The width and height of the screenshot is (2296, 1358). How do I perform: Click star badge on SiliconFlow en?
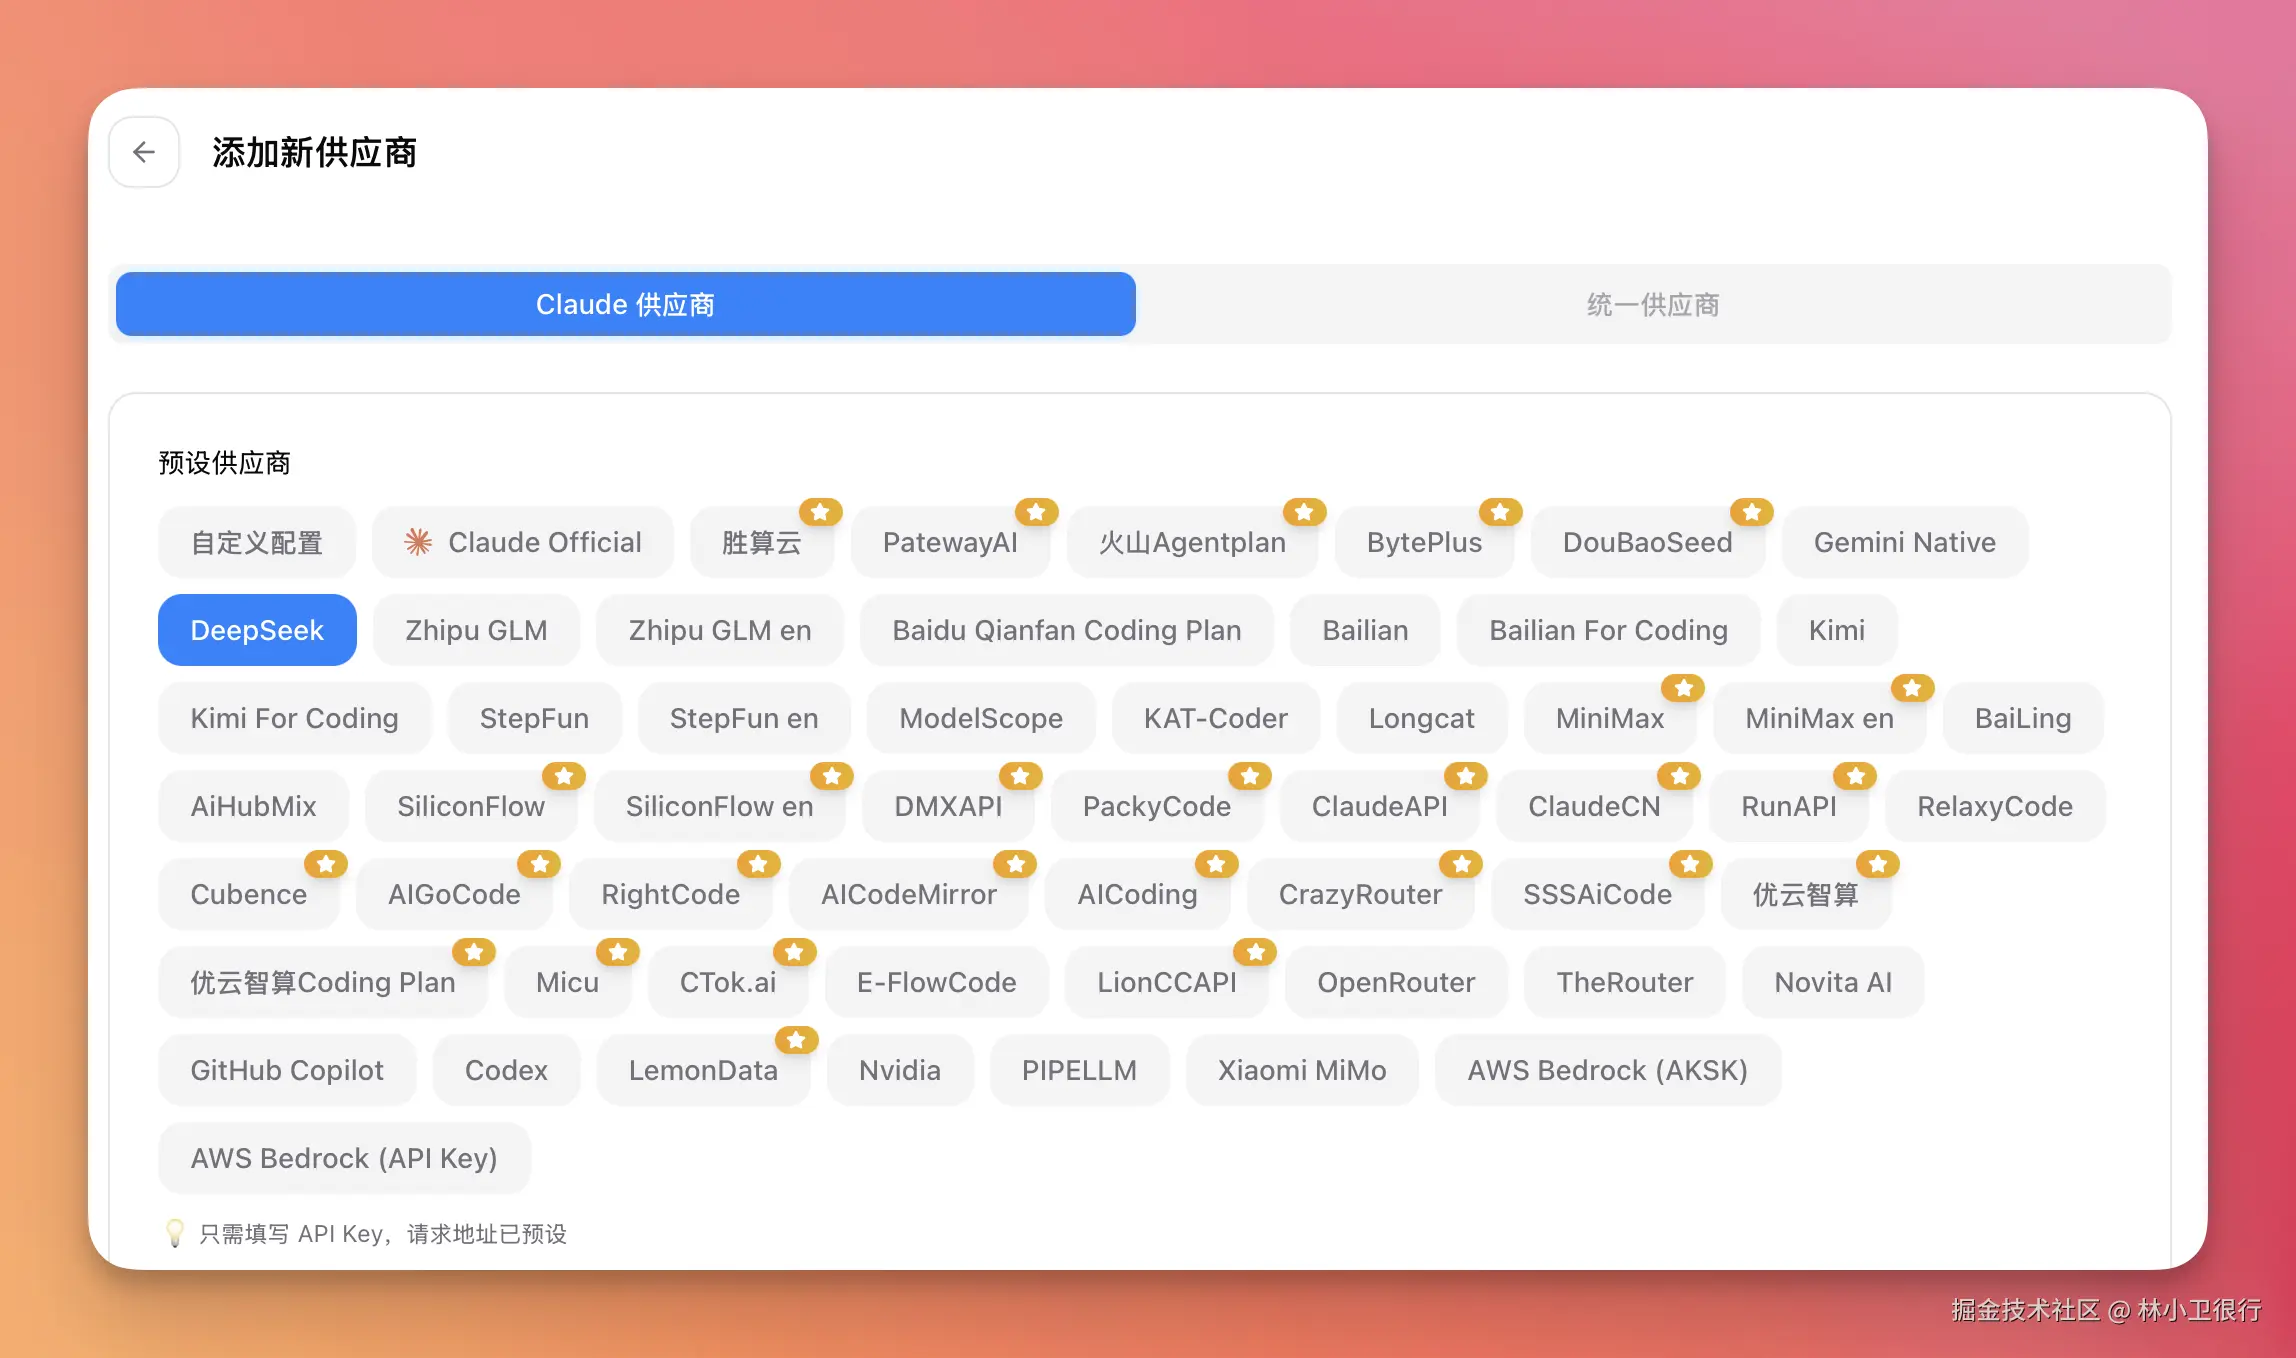832,776
